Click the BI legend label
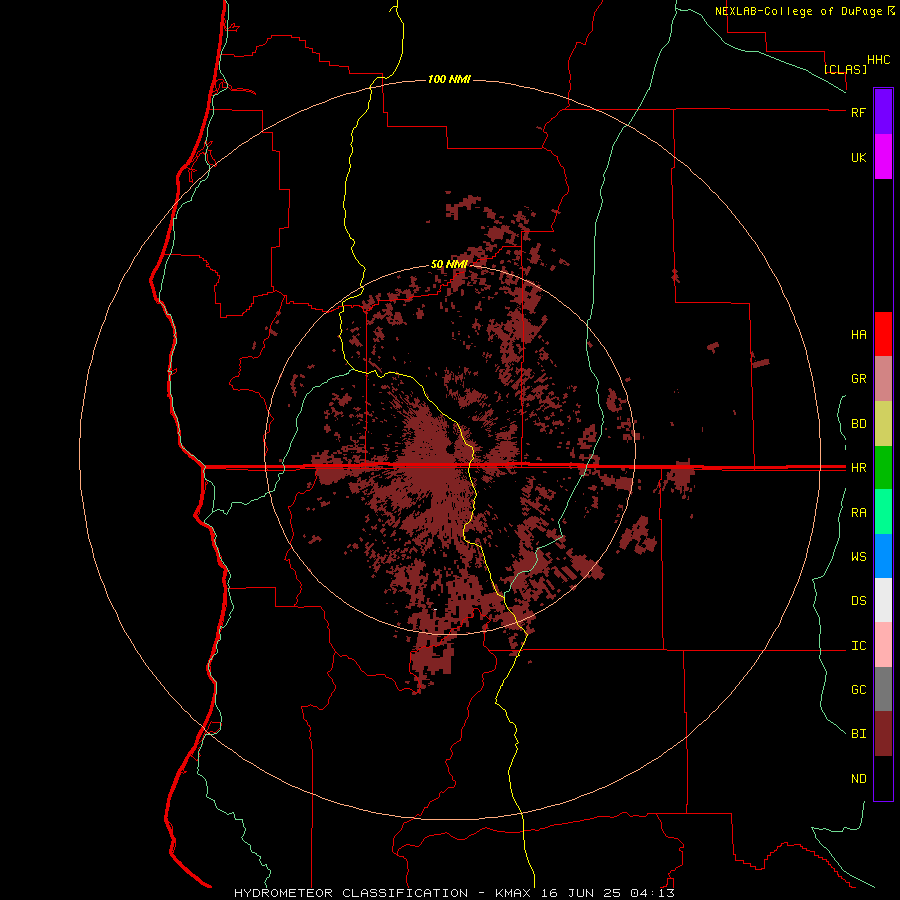The width and height of the screenshot is (900, 900). click(x=858, y=734)
